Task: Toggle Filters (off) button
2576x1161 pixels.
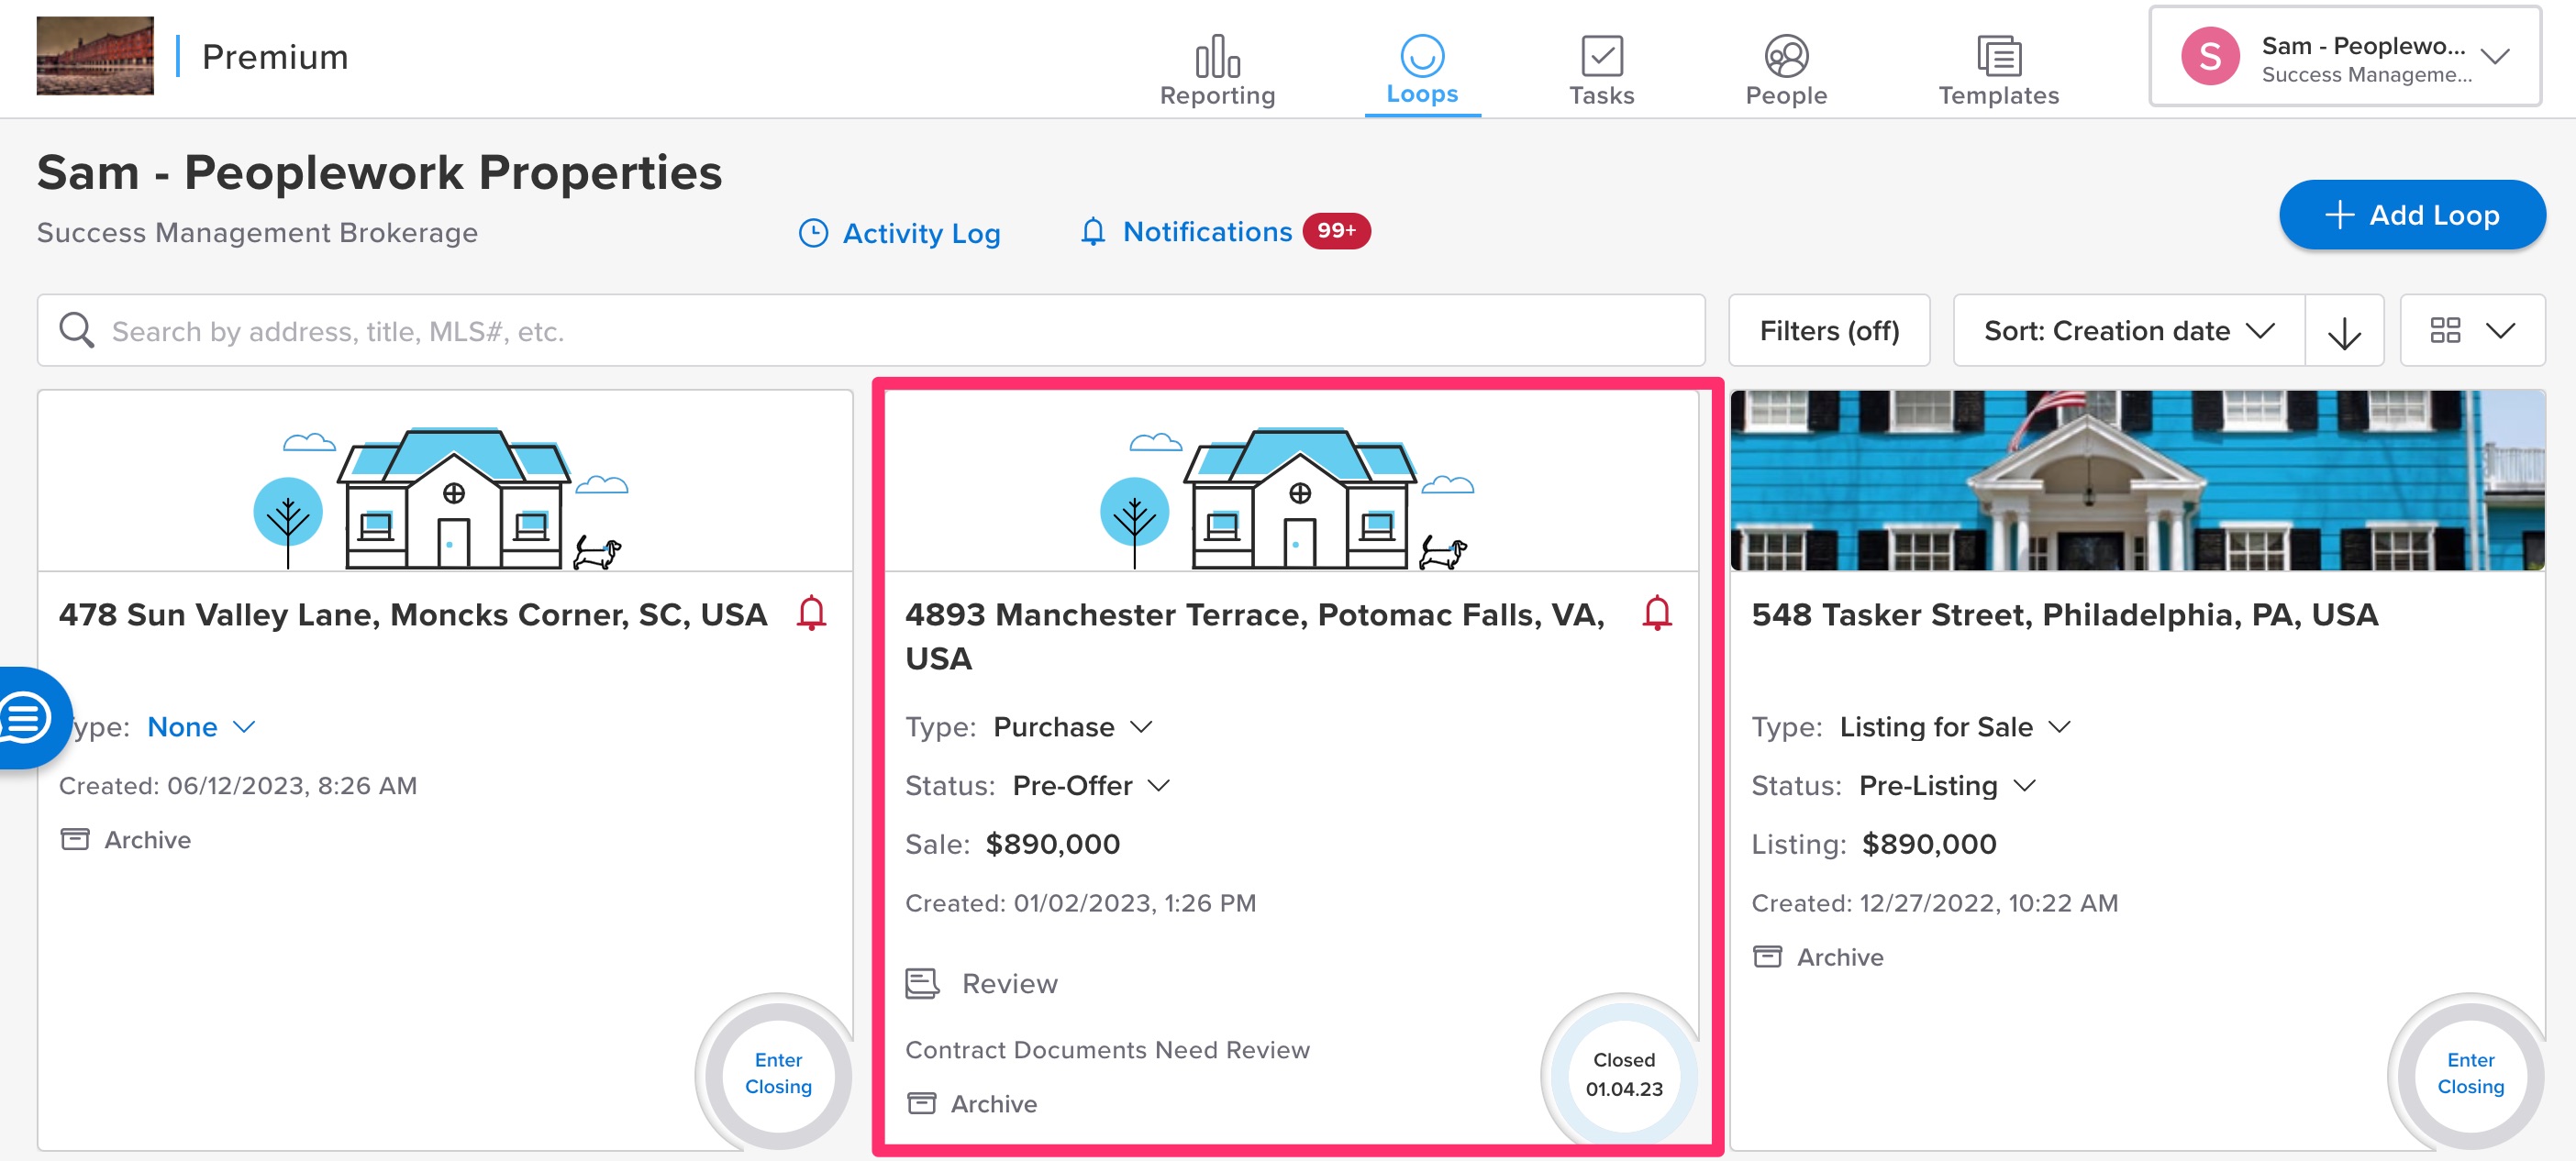Action: [1828, 331]
